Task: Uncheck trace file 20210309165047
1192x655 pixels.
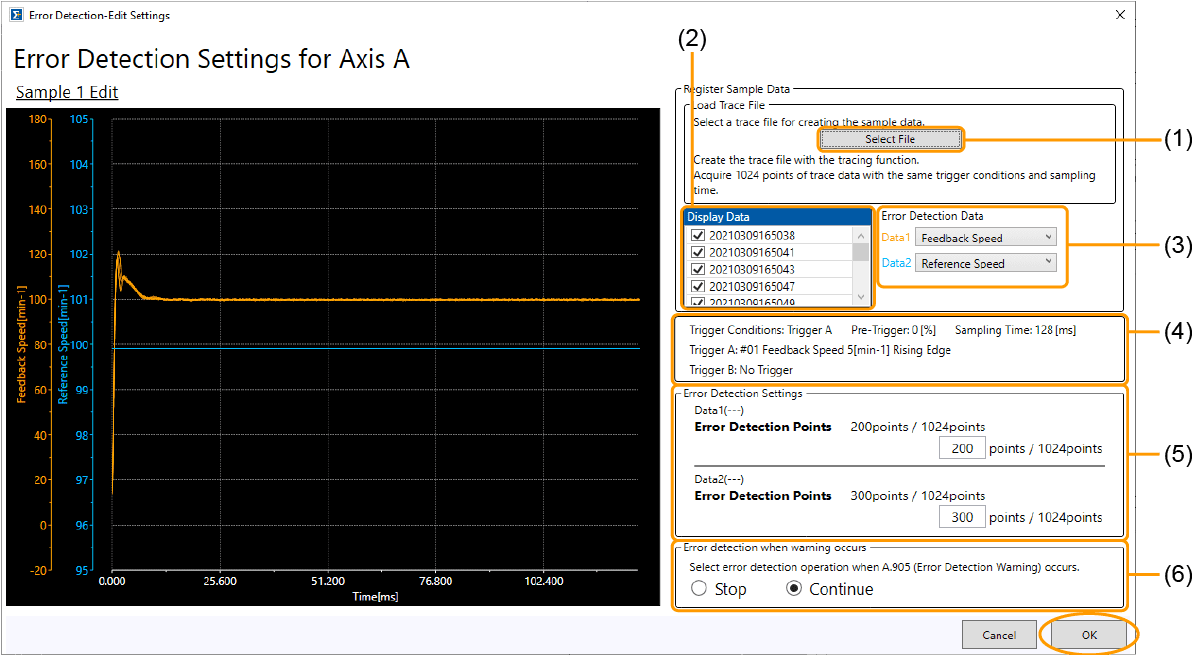Action: click(698, 287)
